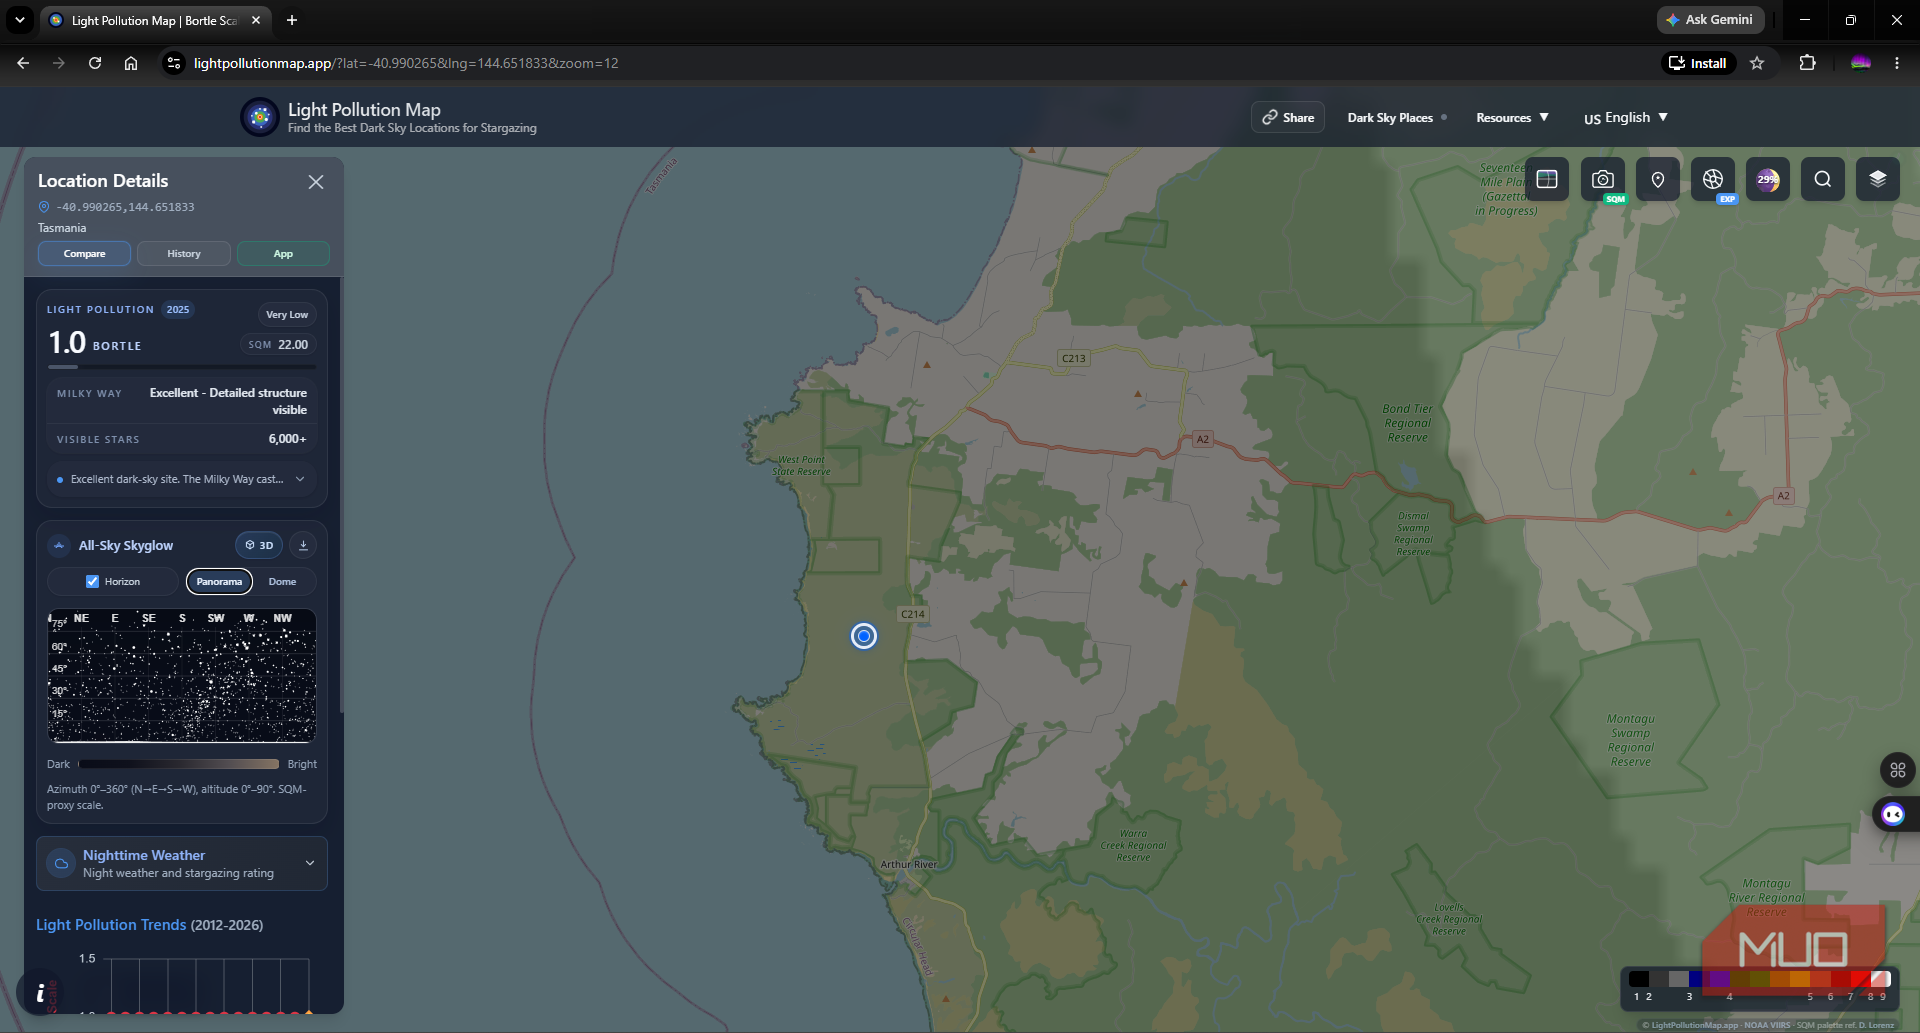Image resolution: width=1920 pixels, height=1033 pixels.
Task: Click the Share button
Action: point(1288,117)
